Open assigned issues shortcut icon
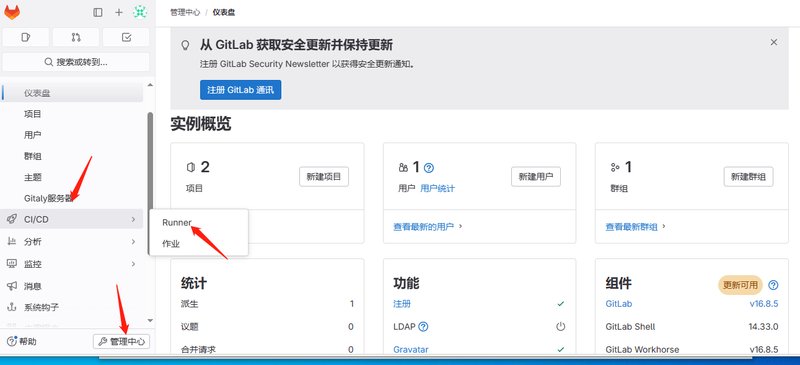 26,37
